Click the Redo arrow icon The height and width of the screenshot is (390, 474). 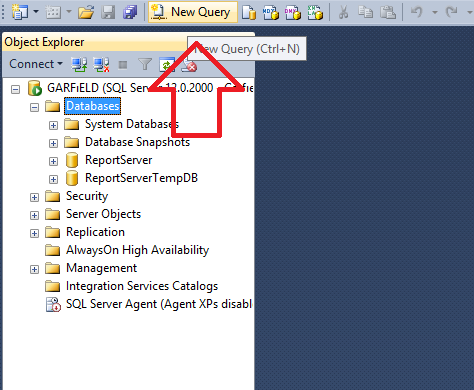(452, 12)
